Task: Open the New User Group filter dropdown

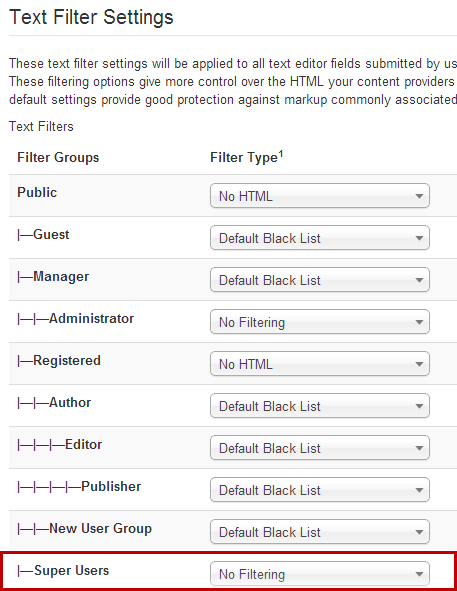Action: click(x=320, y=532)
